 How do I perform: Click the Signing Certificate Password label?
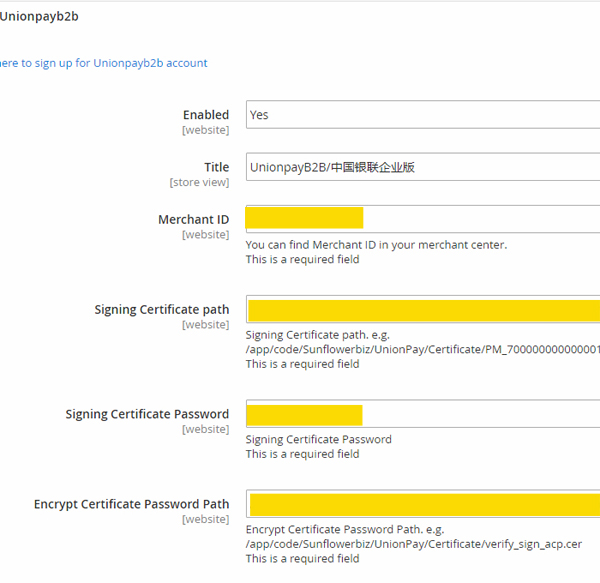coord(147,414)
